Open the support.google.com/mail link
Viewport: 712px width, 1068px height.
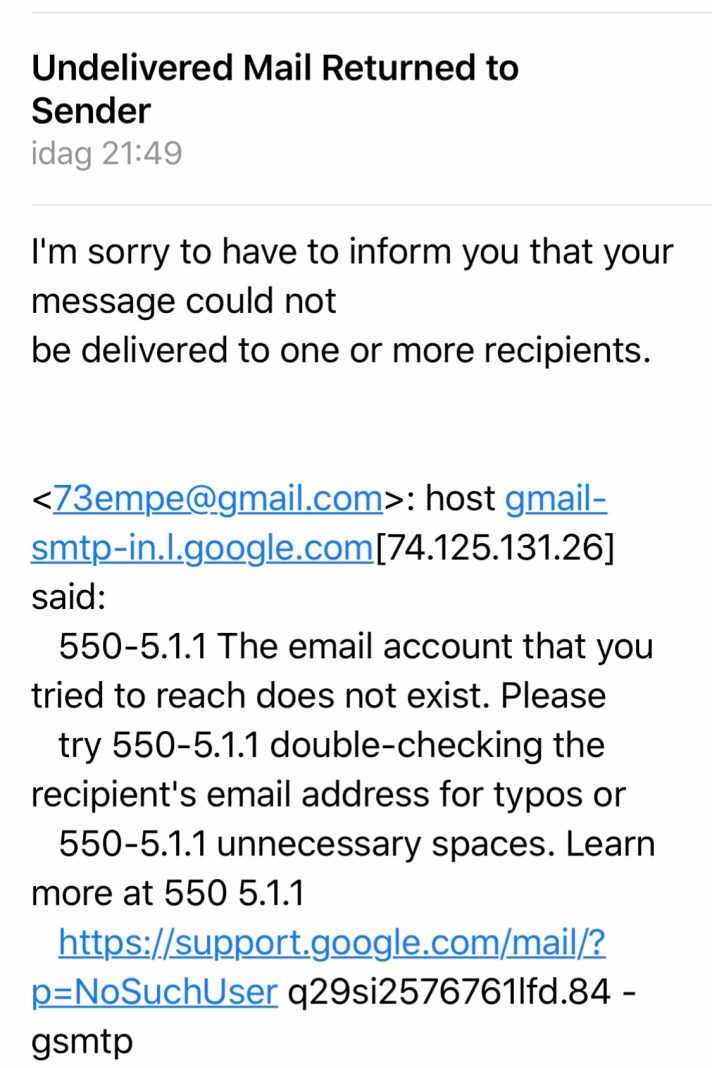coord(332,942)
